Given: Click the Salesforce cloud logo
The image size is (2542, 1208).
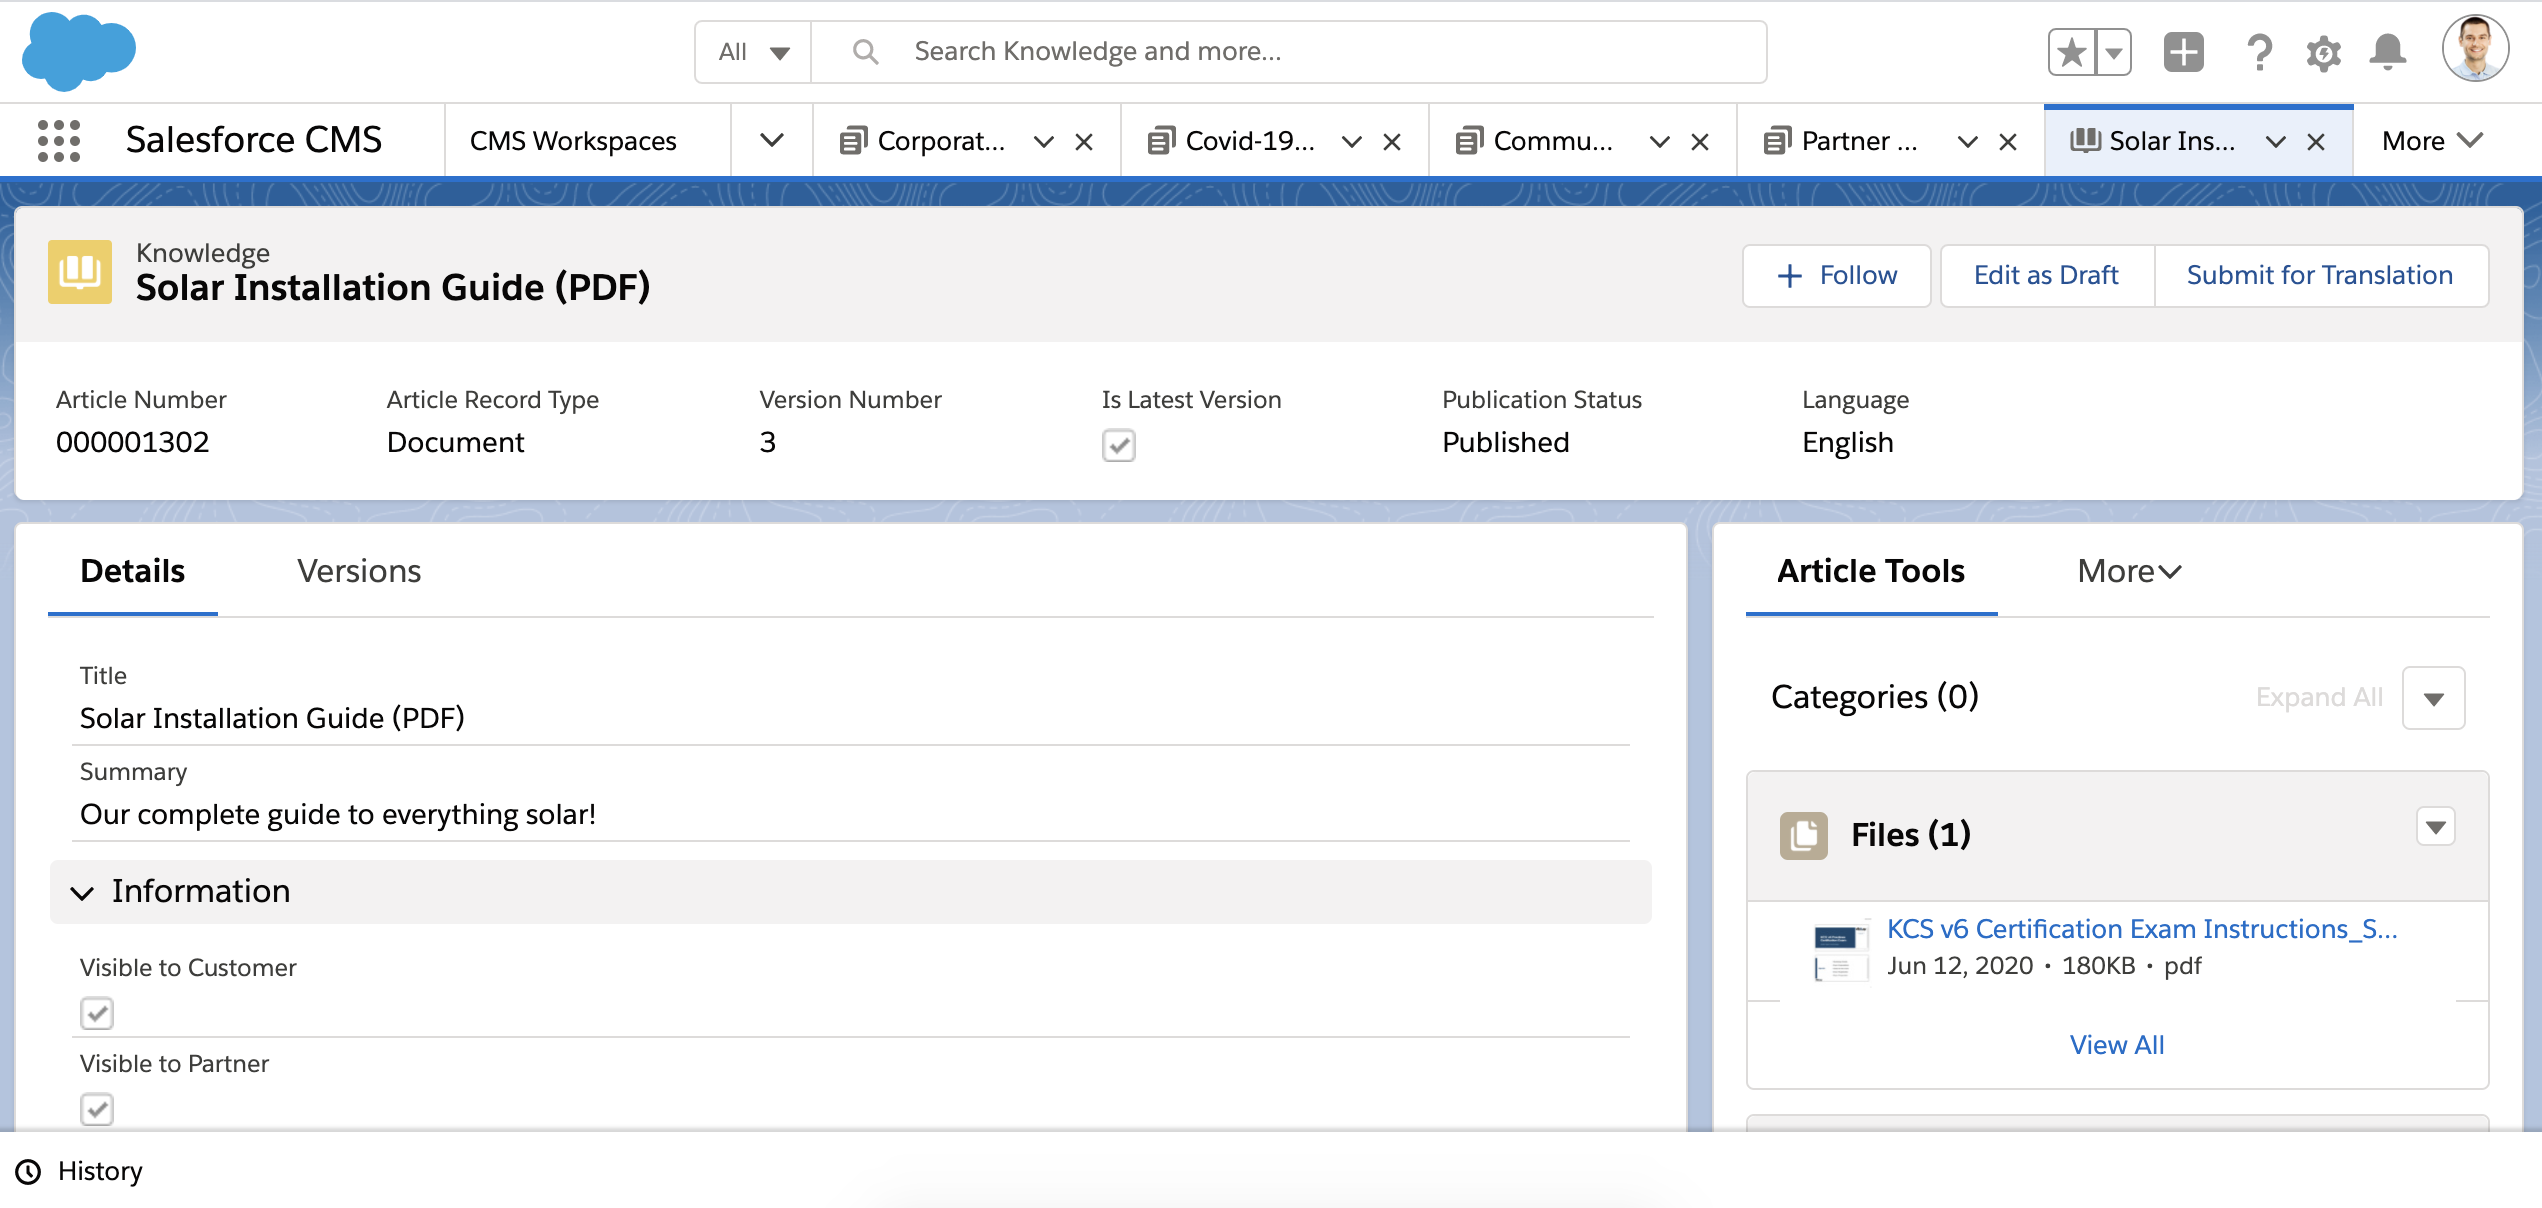Looking at the screenshot, I should [x=79, y=52].
